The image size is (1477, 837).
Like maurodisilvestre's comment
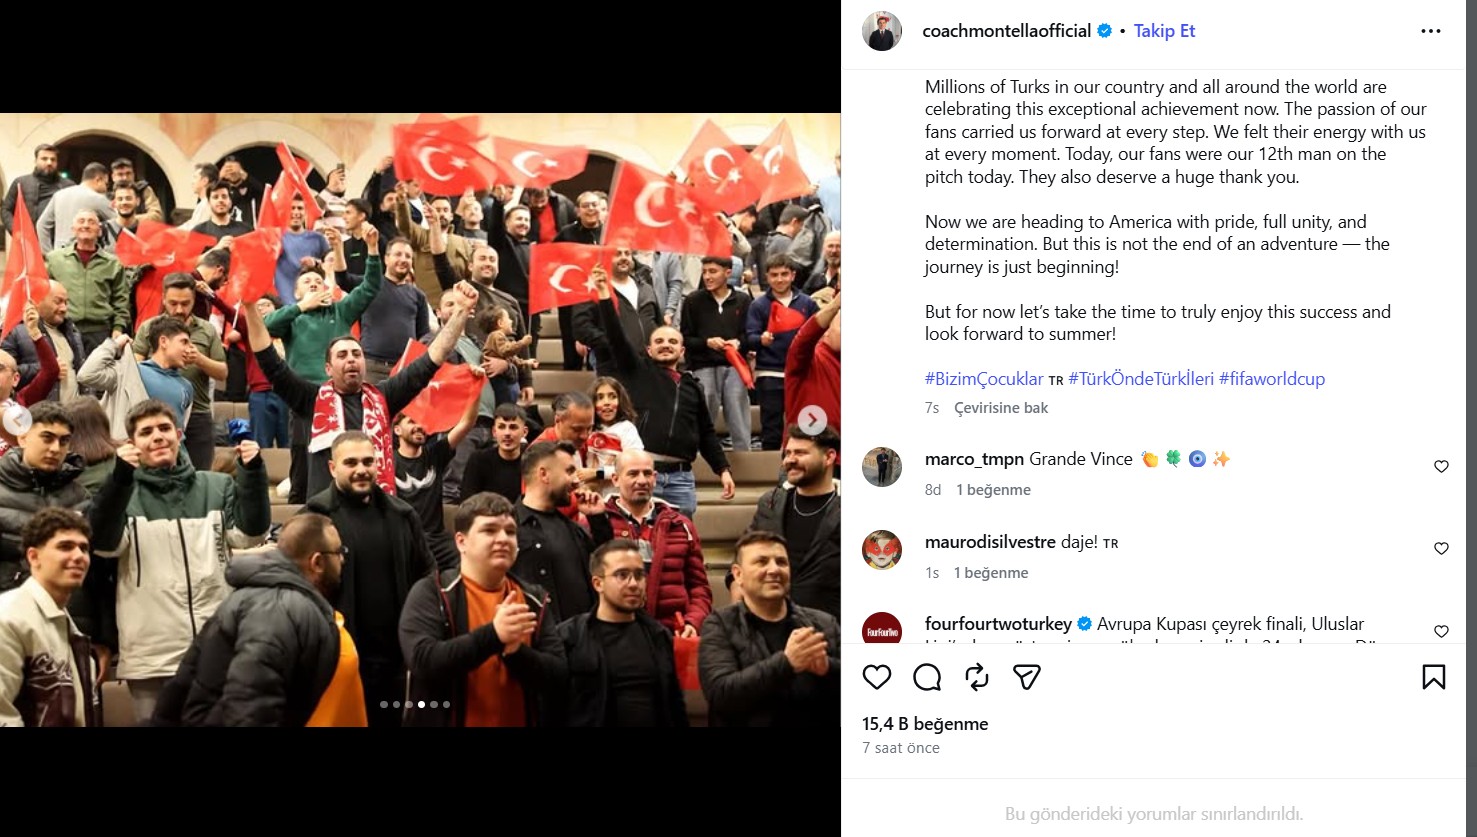1441,548
